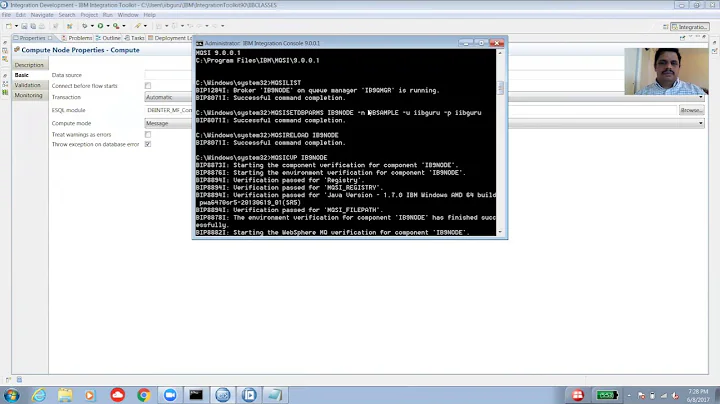Viewport: 720px width, 404px height.
Task: Click the Save All toolbar icon
Action: pyautogui.click(x=33, y=26)
